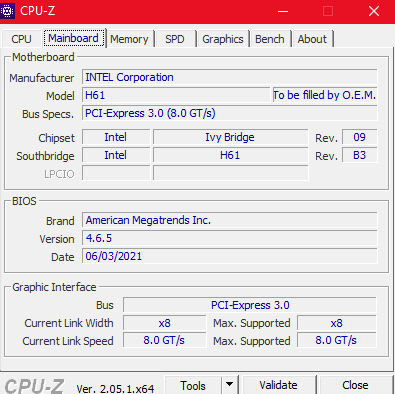Select the Mainboard tab
395x394 pixels.
tap(73, 38)
